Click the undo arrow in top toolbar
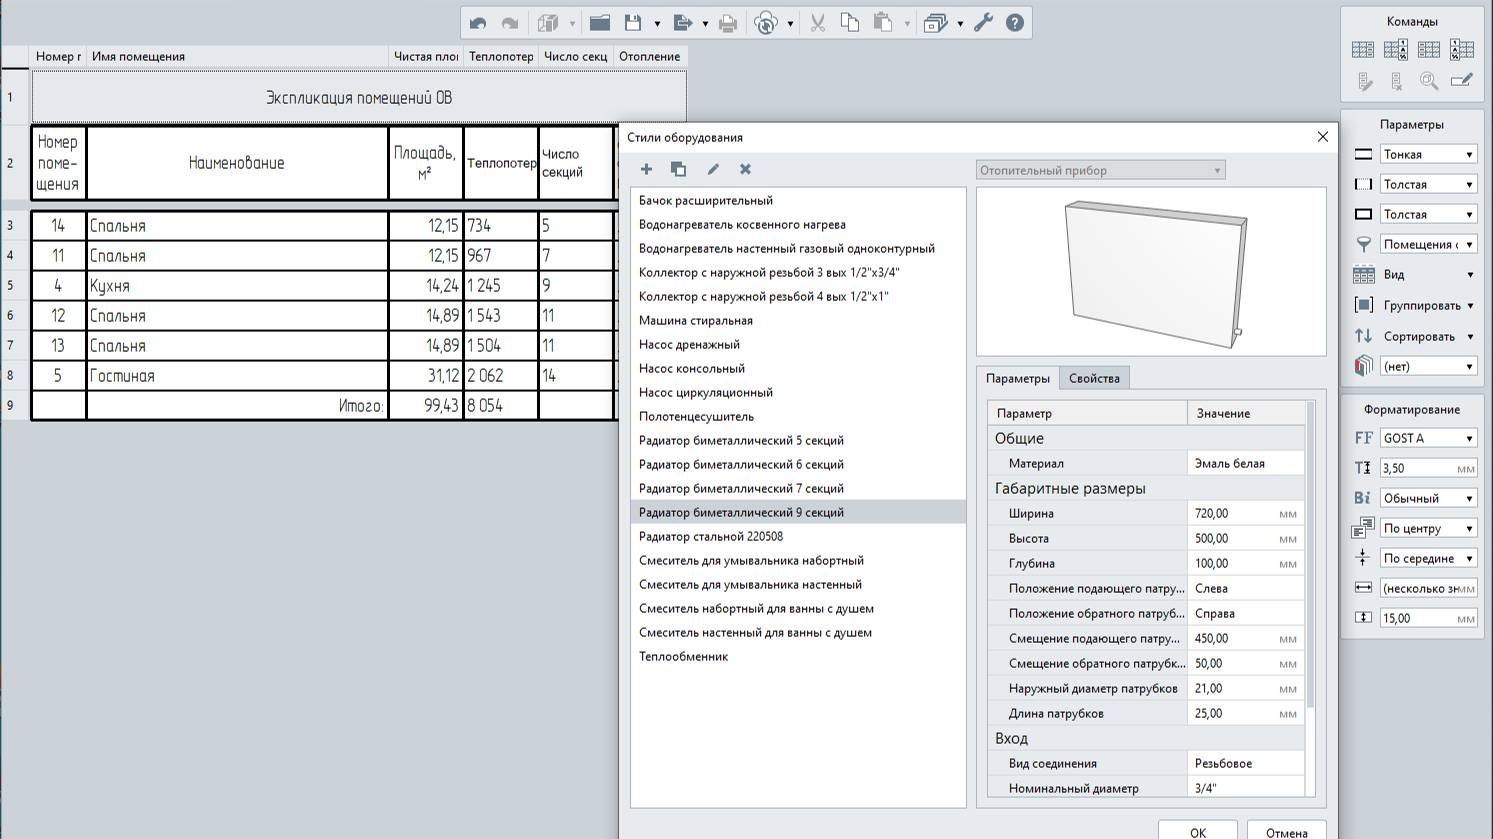Screen dimensions: 1493x839 478,23
